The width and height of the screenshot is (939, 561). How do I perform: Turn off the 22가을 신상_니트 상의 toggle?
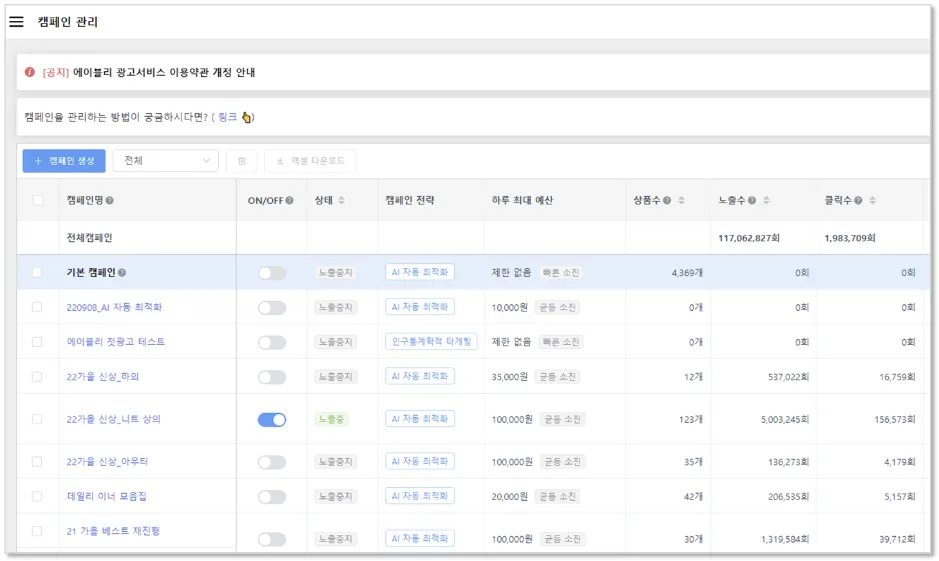pyautogui.click(x=271, y=420)
